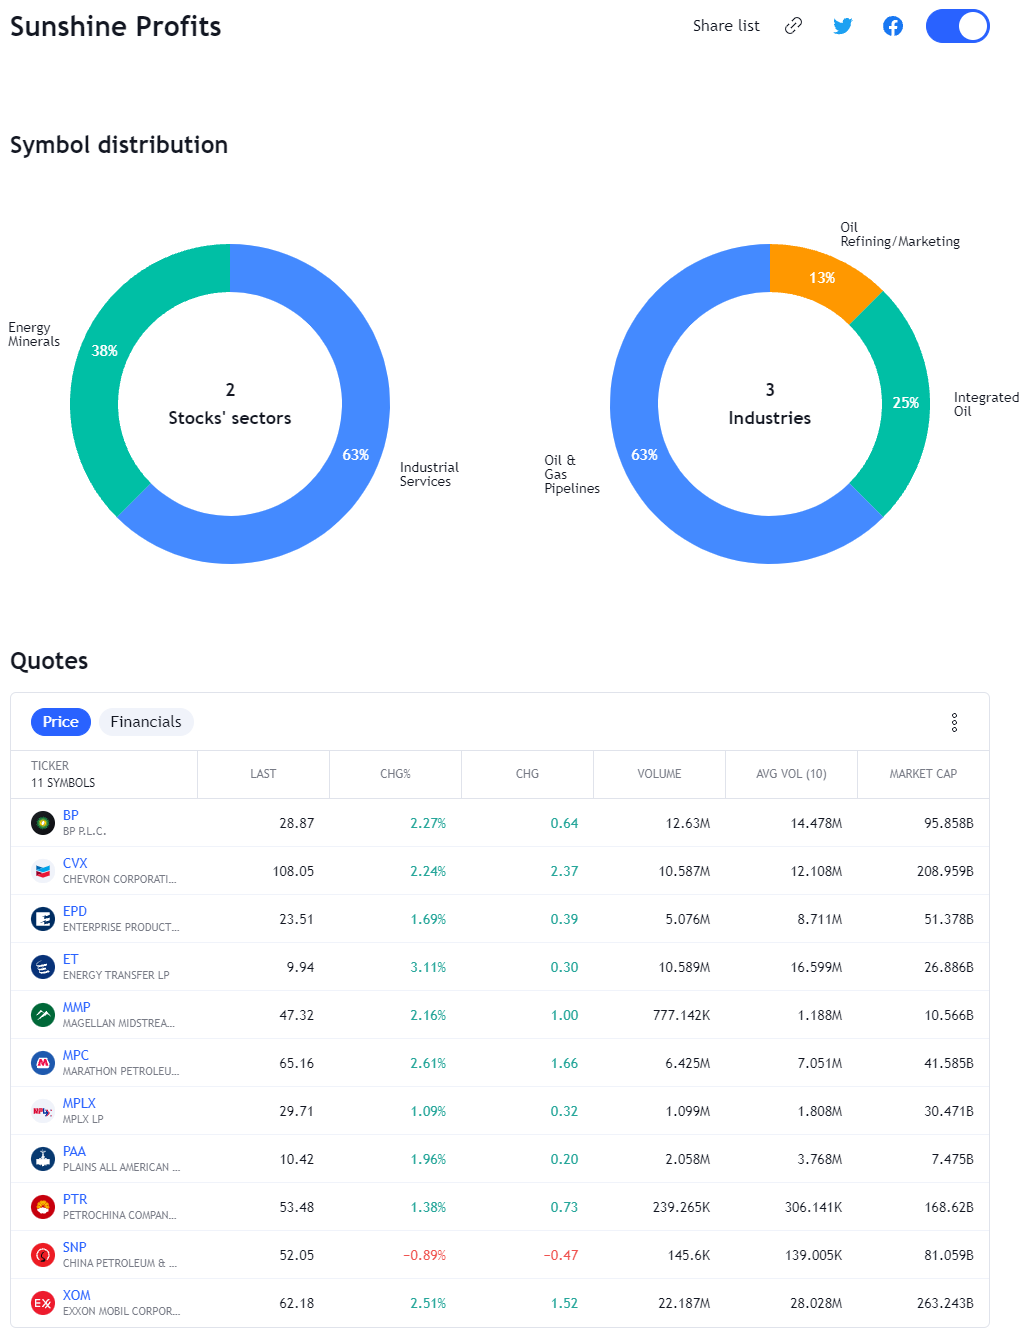Screen dimensions: 1024x1338
Task: Sort table by MARKET CAP column
Action: [923, 774]
